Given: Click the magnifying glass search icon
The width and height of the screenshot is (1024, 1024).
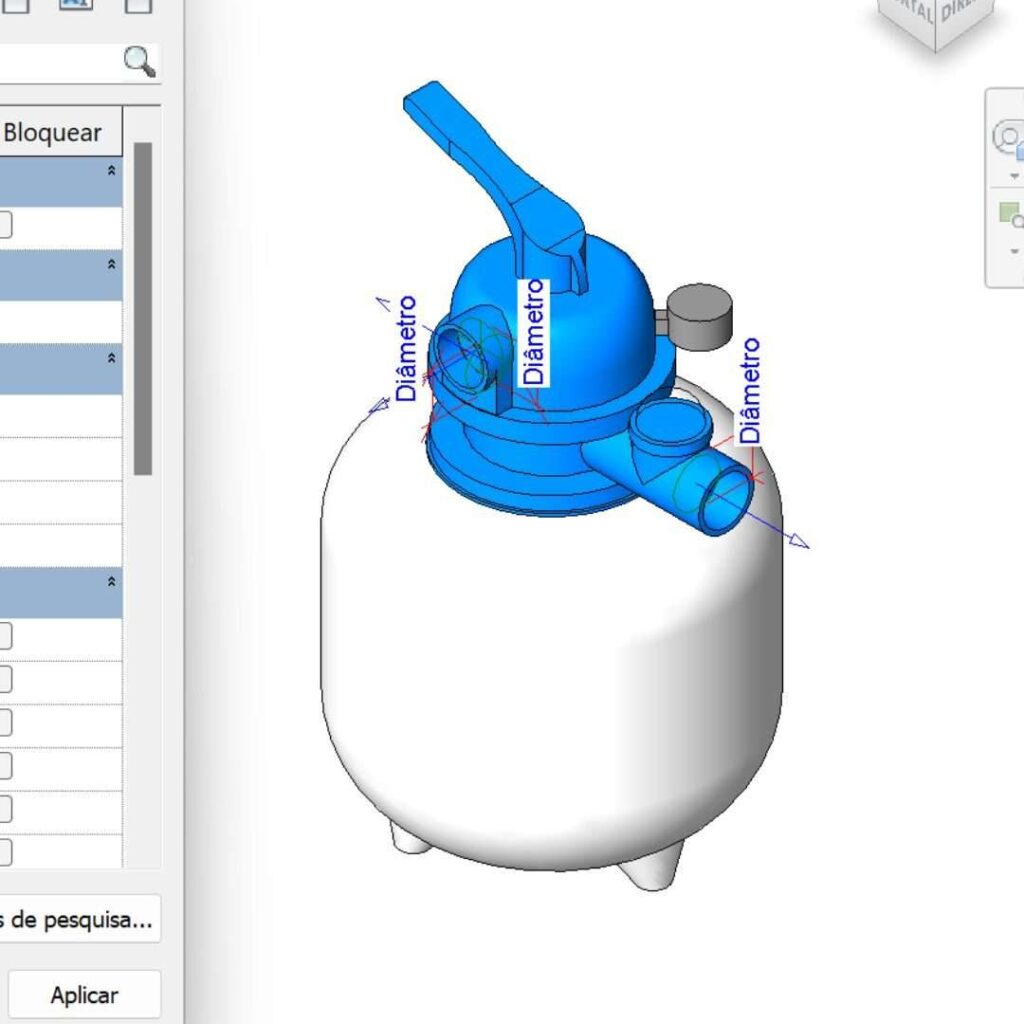Looking at the screenshot, I should point(139,62).
